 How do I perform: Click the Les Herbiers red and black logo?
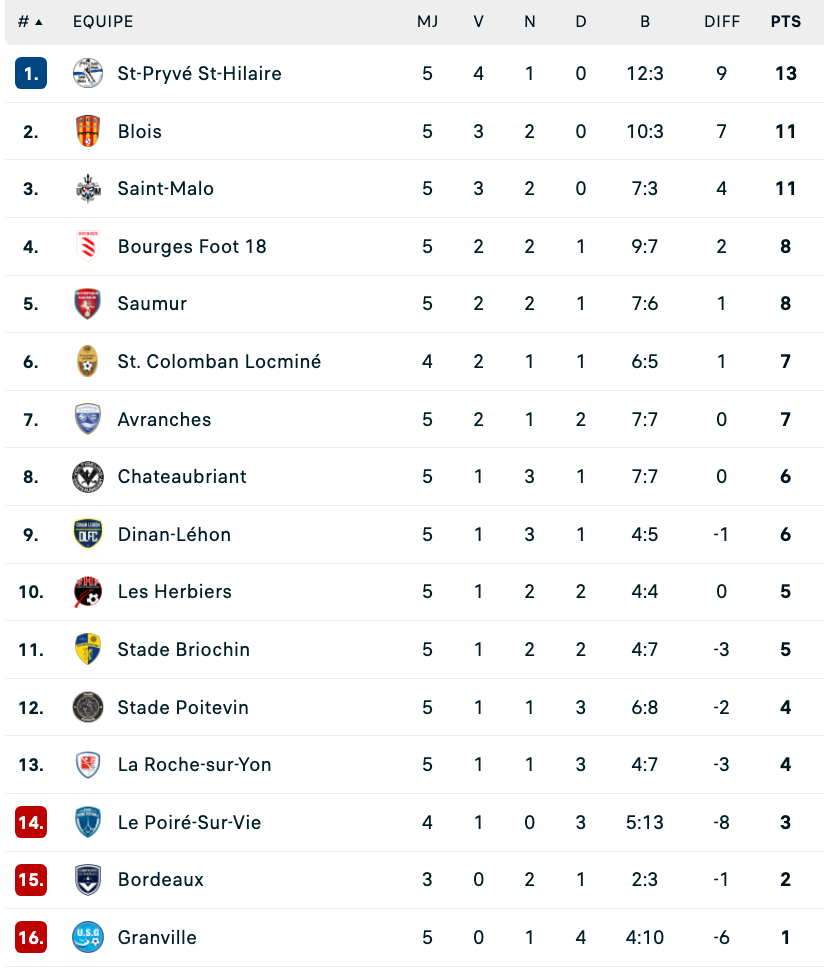[x=88, y=591]
